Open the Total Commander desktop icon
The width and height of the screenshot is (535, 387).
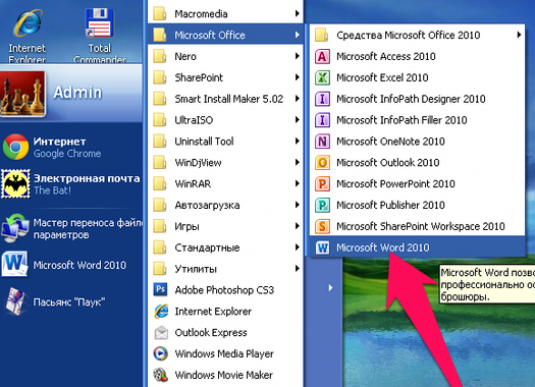tap(99, 34)
